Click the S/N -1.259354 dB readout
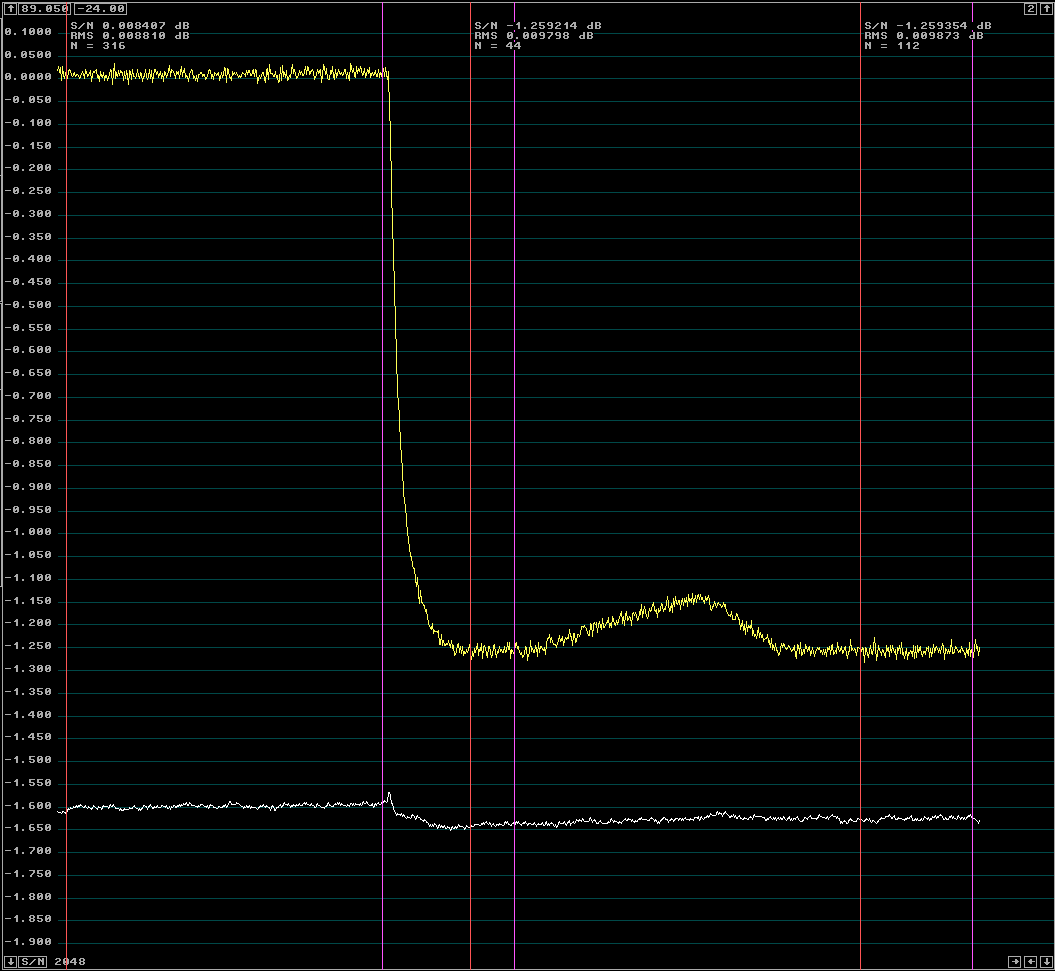 tap(928, 26)
